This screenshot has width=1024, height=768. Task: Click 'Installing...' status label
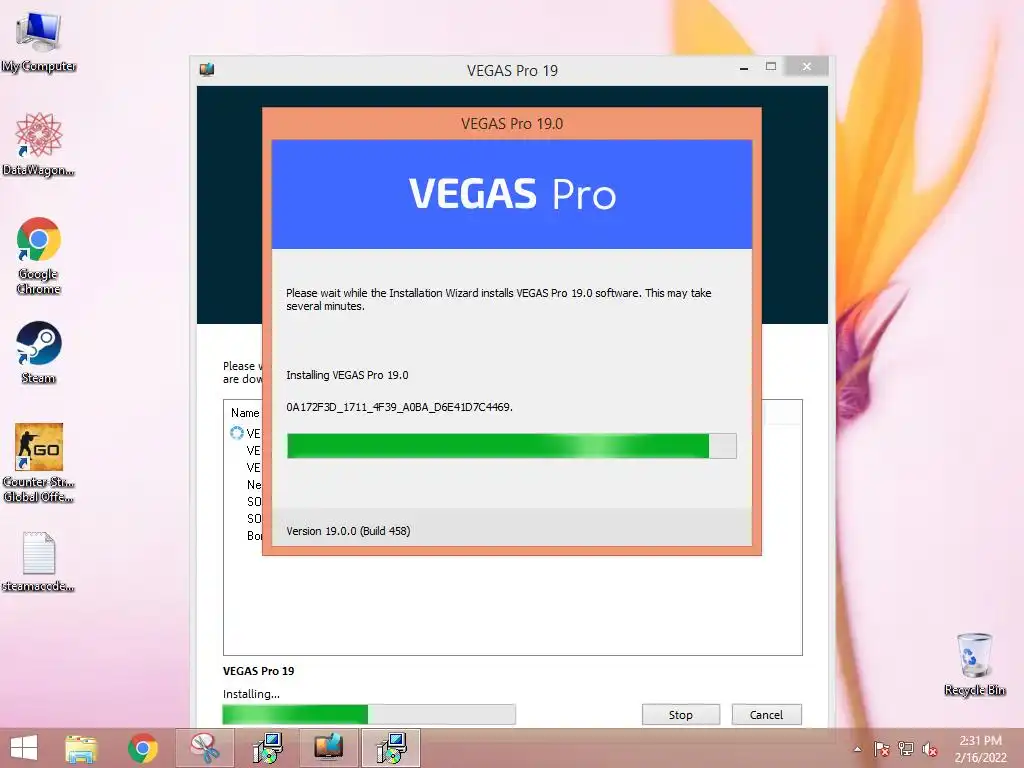(251, 694)
